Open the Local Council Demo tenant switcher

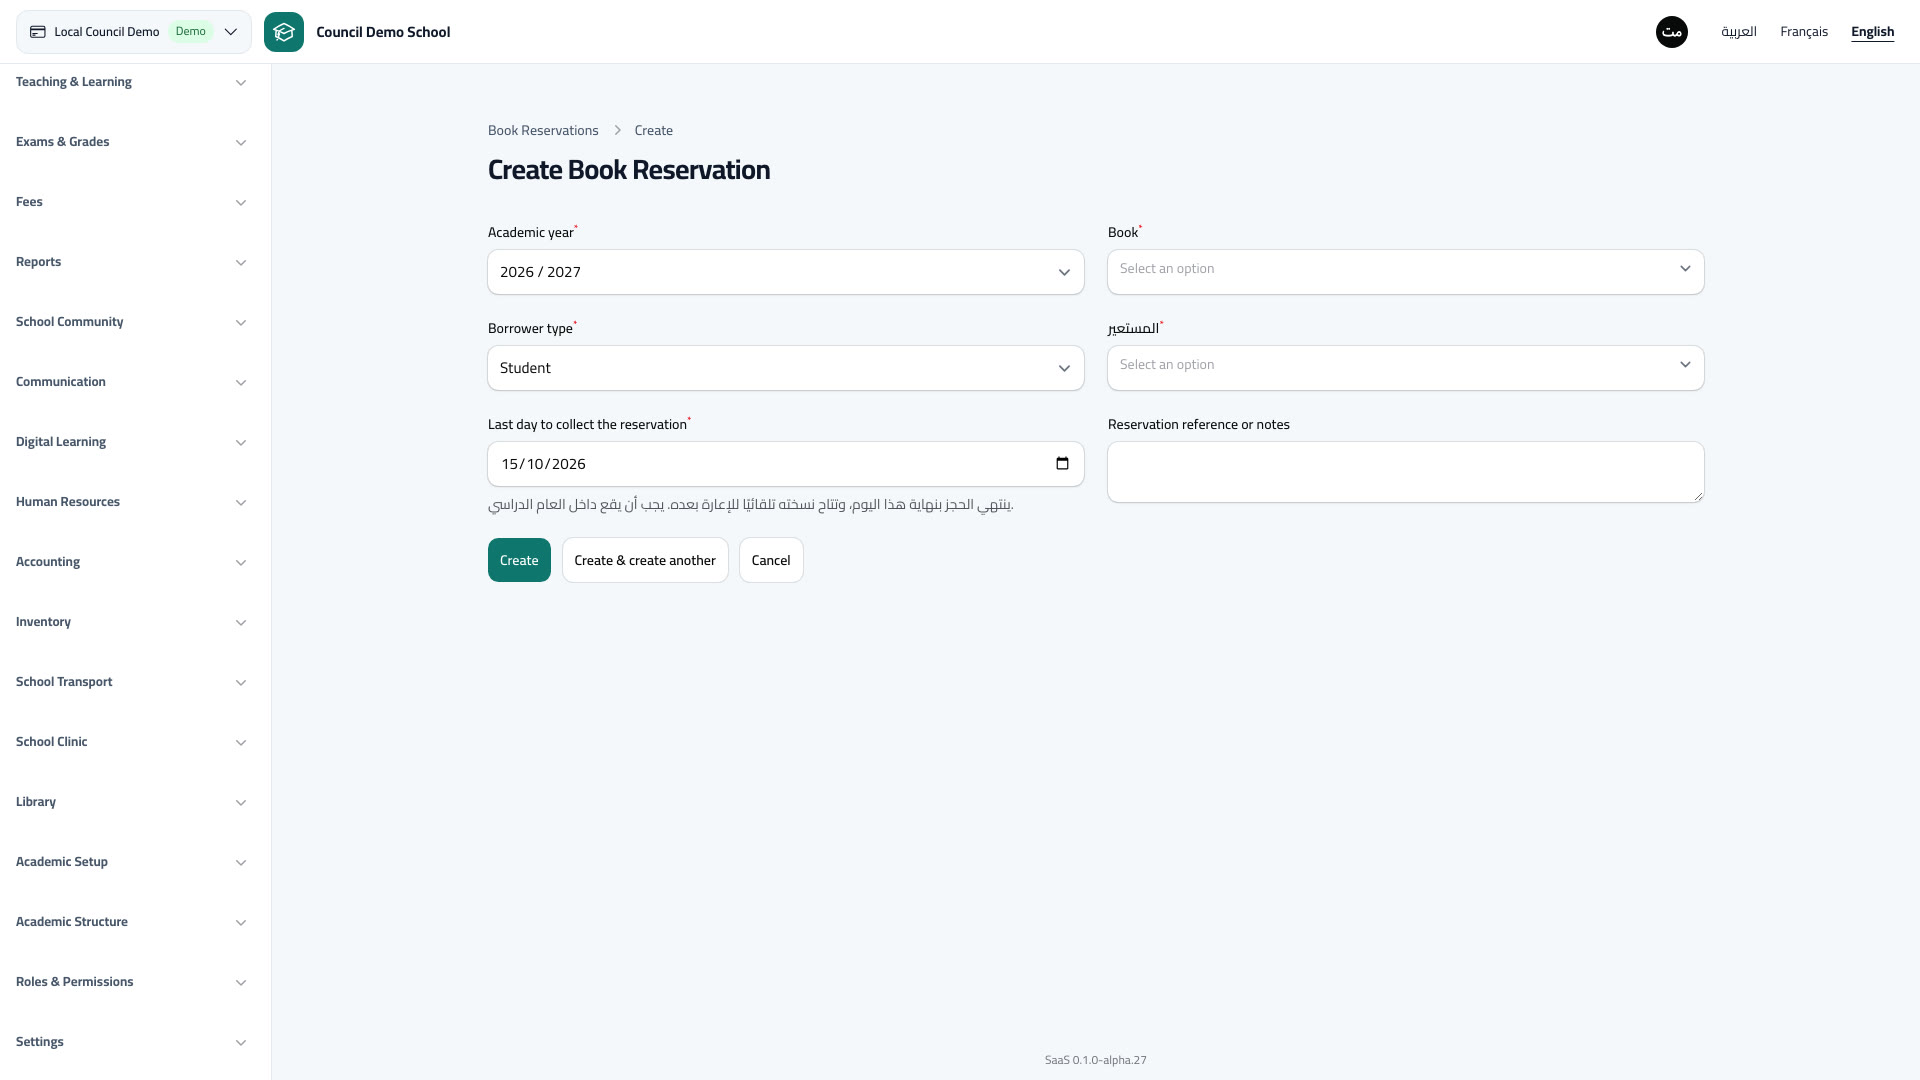click(x=134, y=32)
